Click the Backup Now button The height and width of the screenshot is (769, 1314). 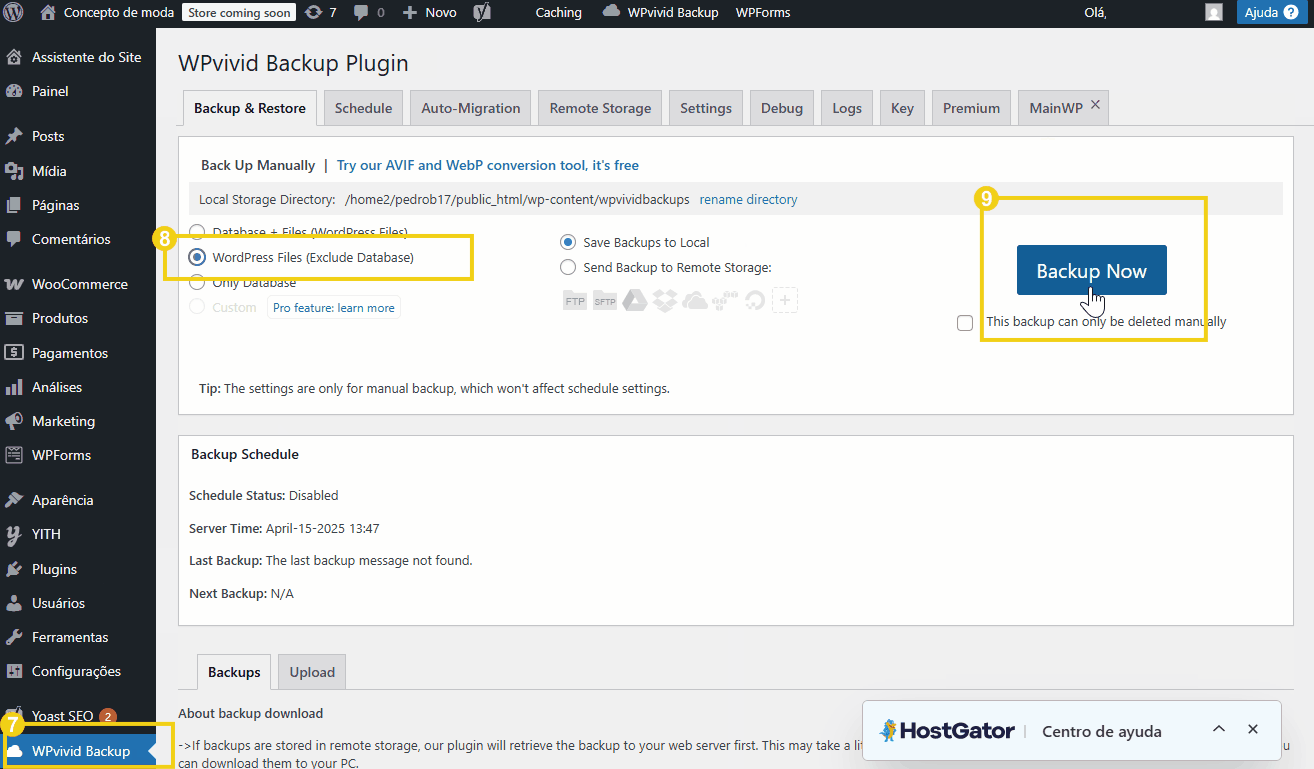point(1091,270)
